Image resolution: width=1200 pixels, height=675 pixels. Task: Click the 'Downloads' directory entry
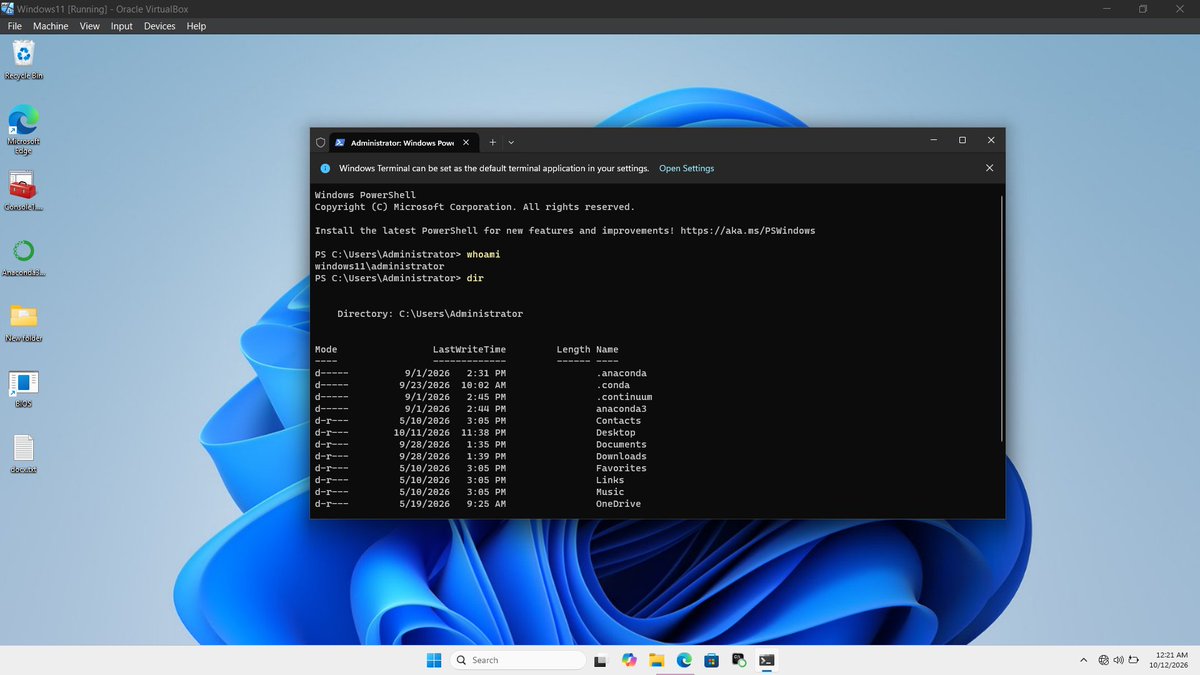(x=621, y=456)
